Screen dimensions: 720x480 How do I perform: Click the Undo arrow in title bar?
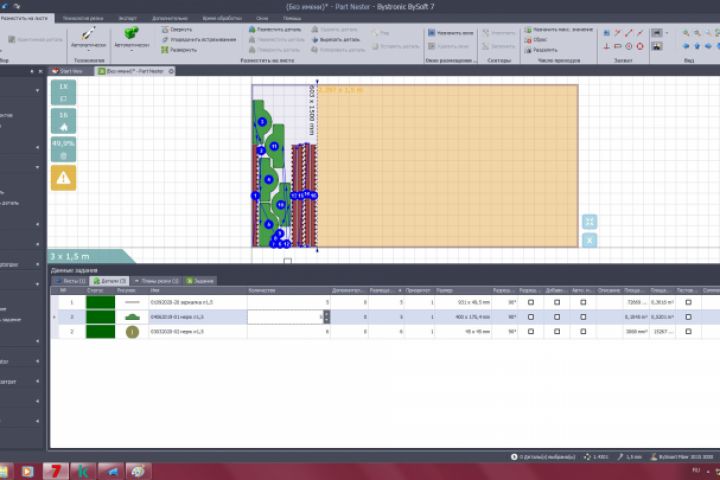point(5,6)
